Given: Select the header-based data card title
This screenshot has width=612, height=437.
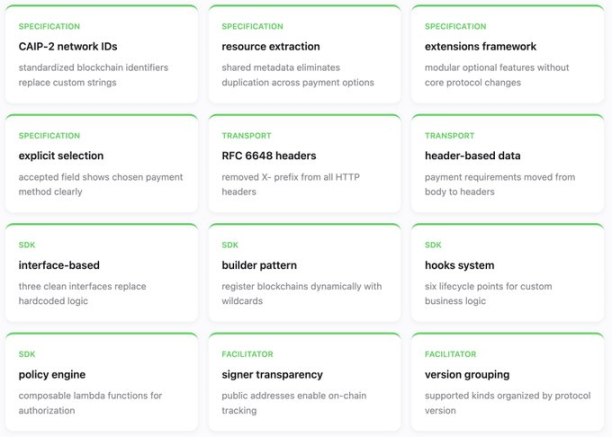Looking at the screenshot, I should coord(472,156).
